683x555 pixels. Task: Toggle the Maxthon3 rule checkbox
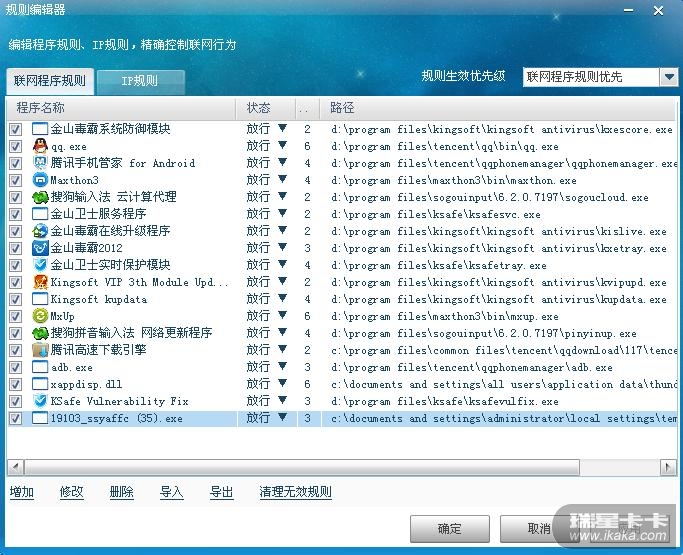[16, 180]
